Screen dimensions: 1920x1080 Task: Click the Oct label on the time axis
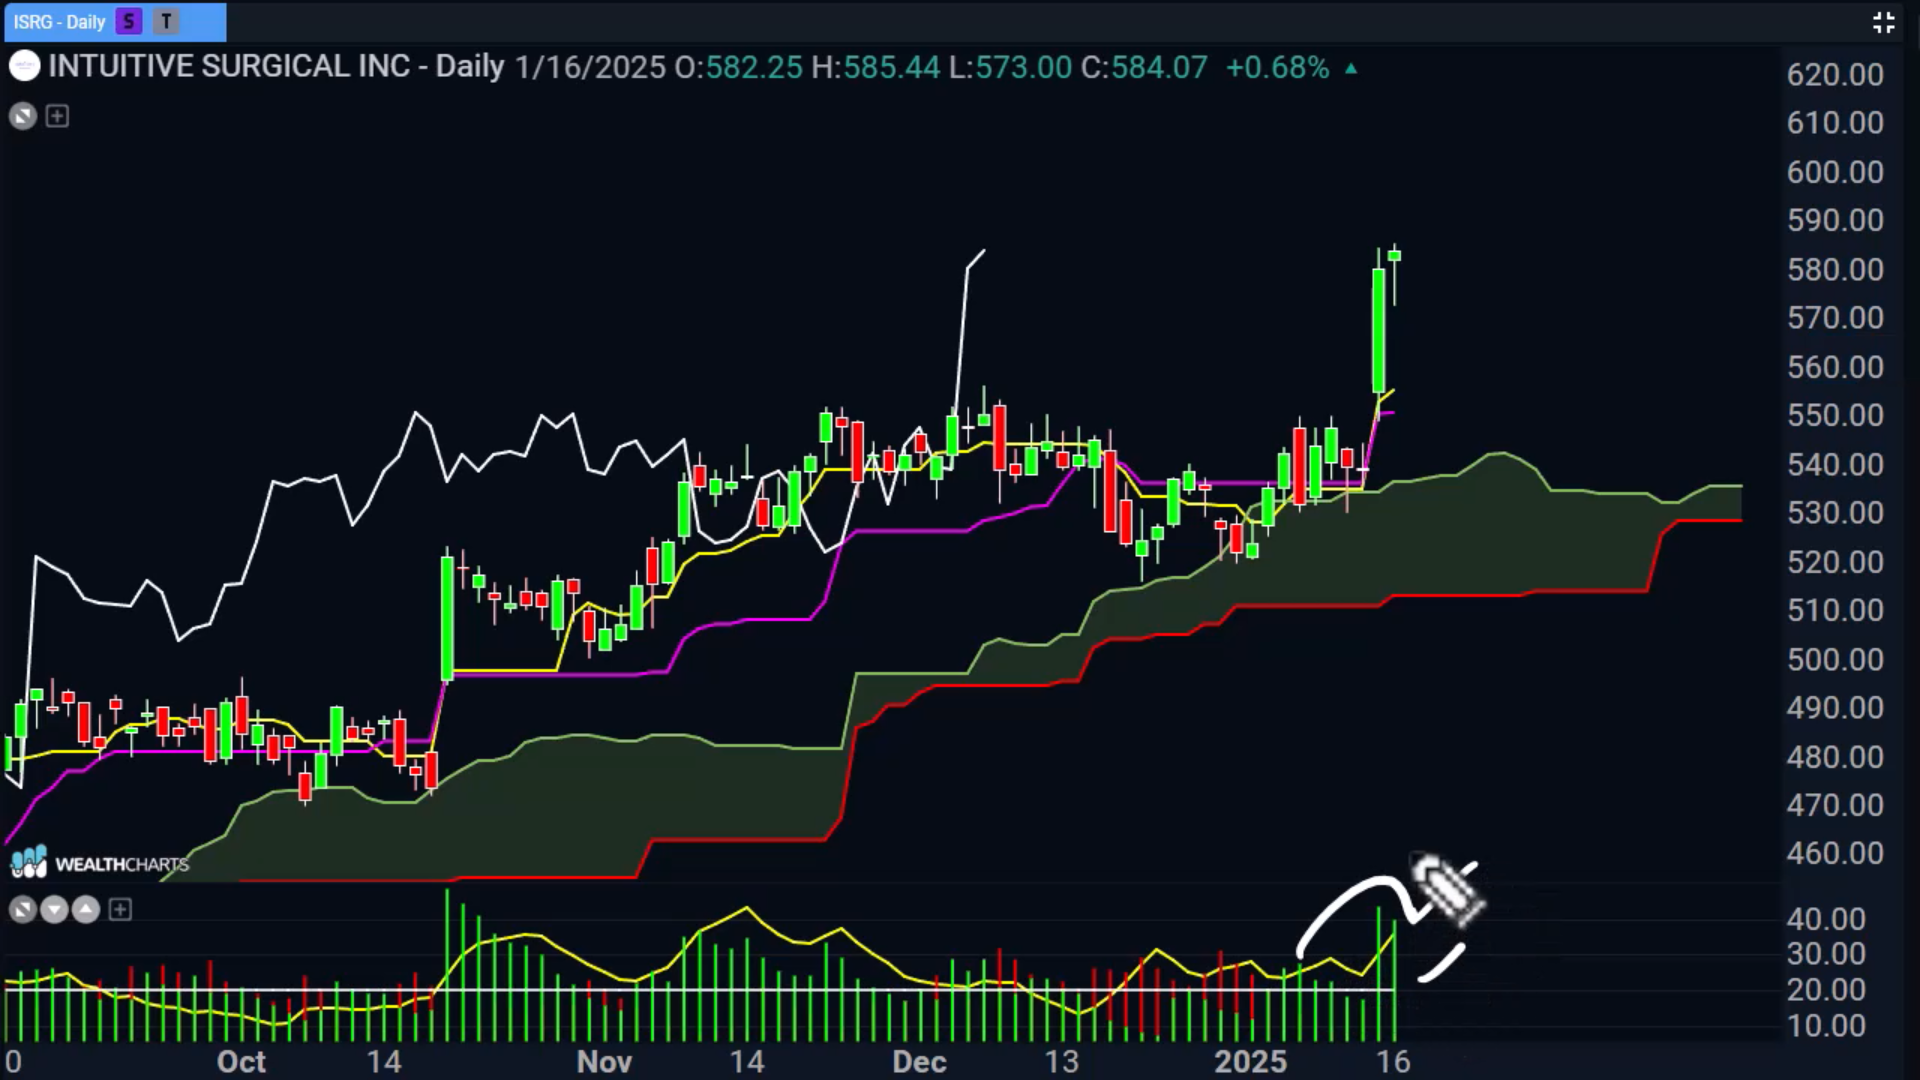tap(241, 1062)
